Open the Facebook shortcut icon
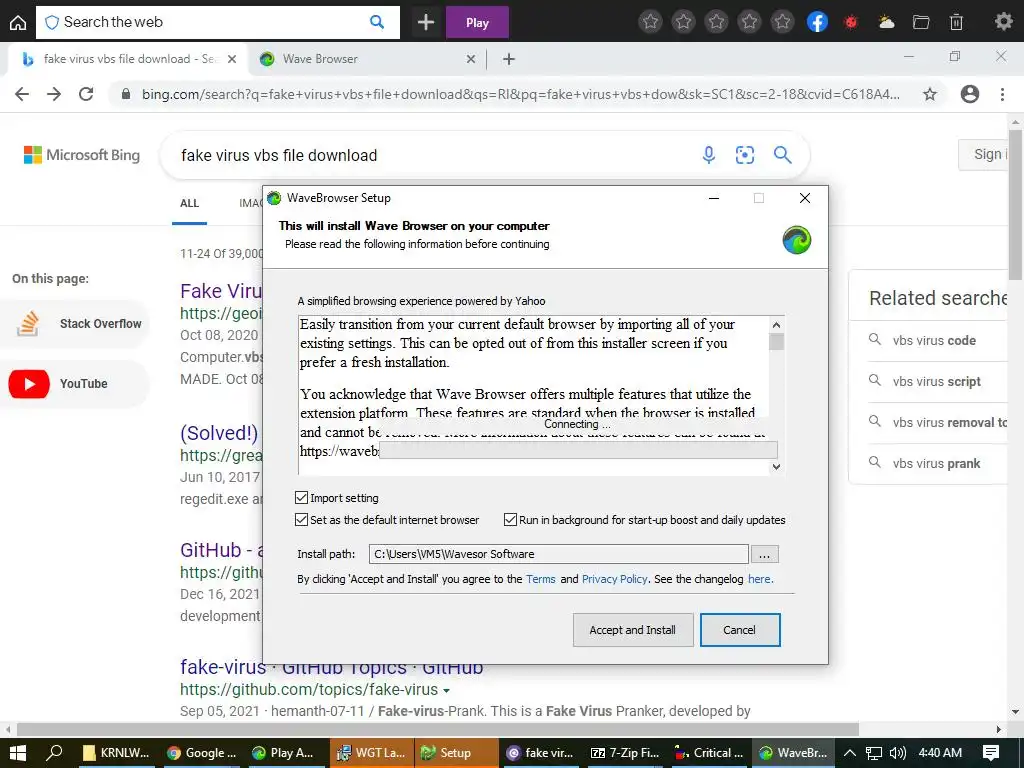 point(817,22)
